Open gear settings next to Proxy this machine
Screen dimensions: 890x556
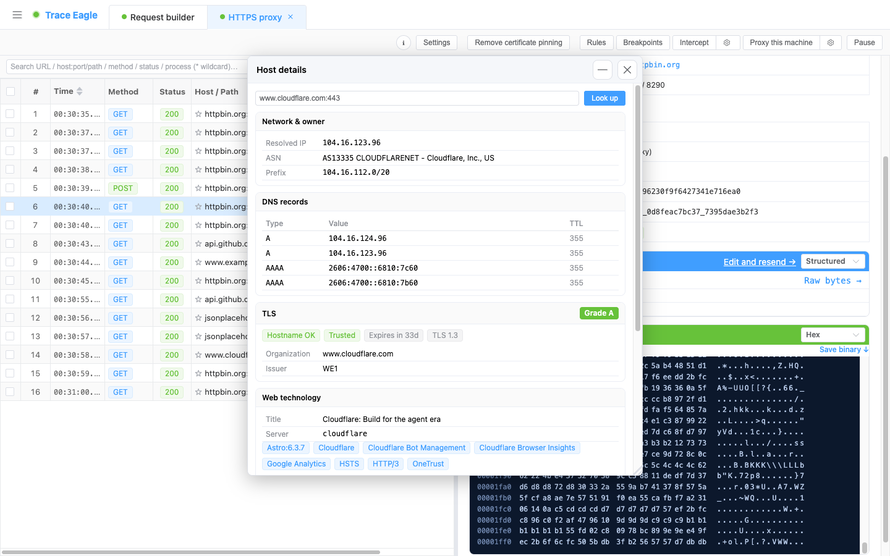coord(830,43)
